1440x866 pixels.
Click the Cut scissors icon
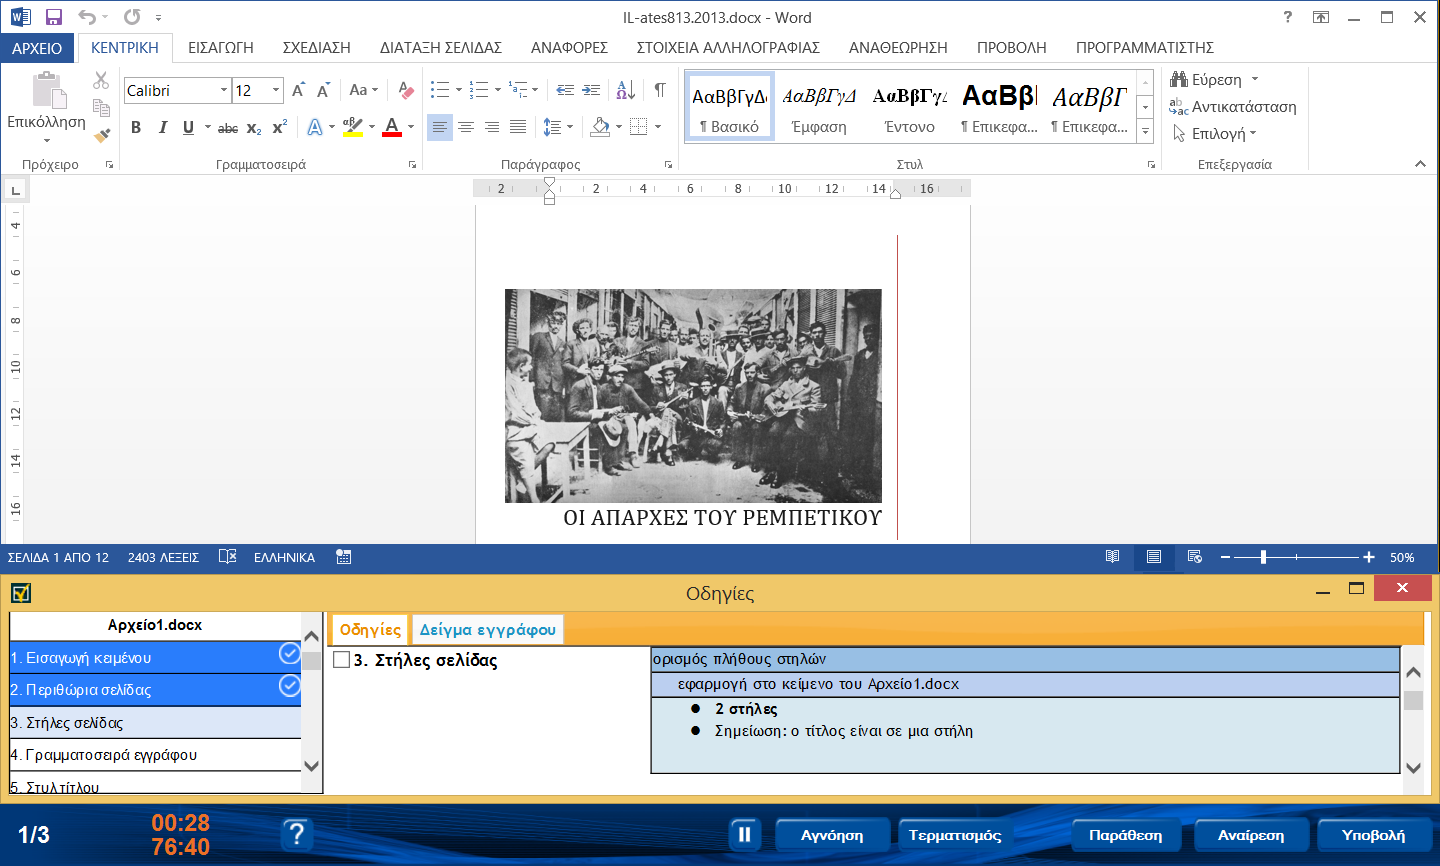101,81
